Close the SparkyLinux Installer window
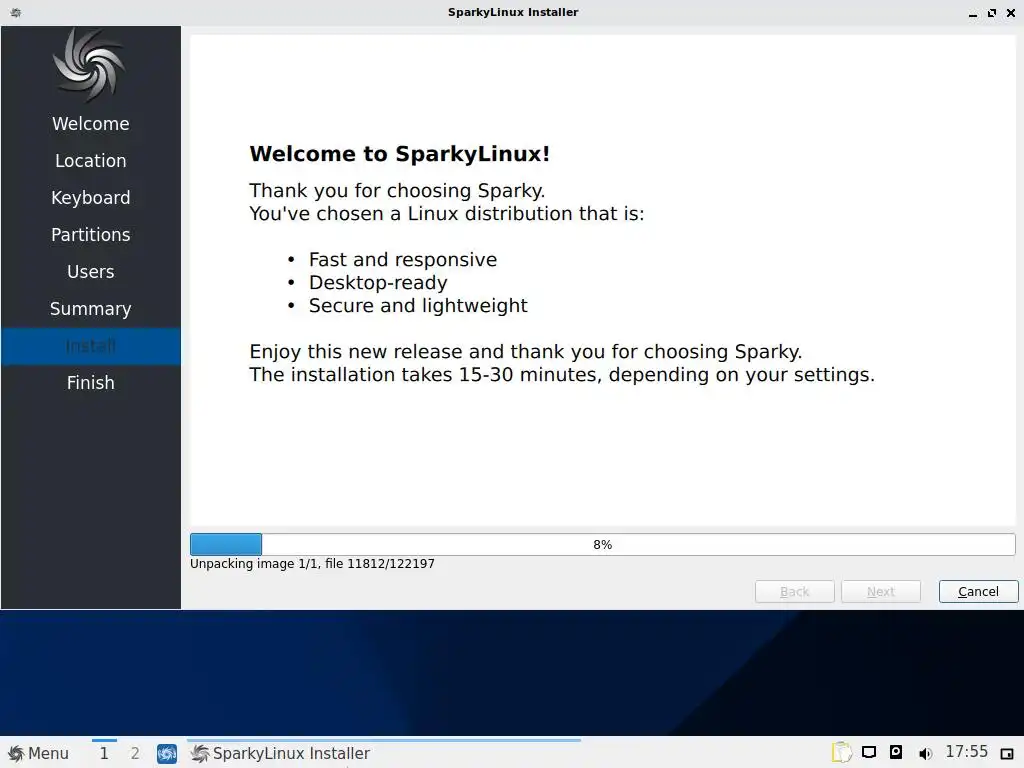 point(1011,13)
